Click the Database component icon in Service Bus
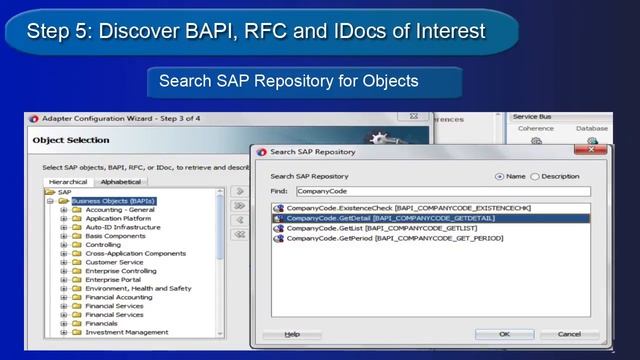 click(x=592, y=140)
